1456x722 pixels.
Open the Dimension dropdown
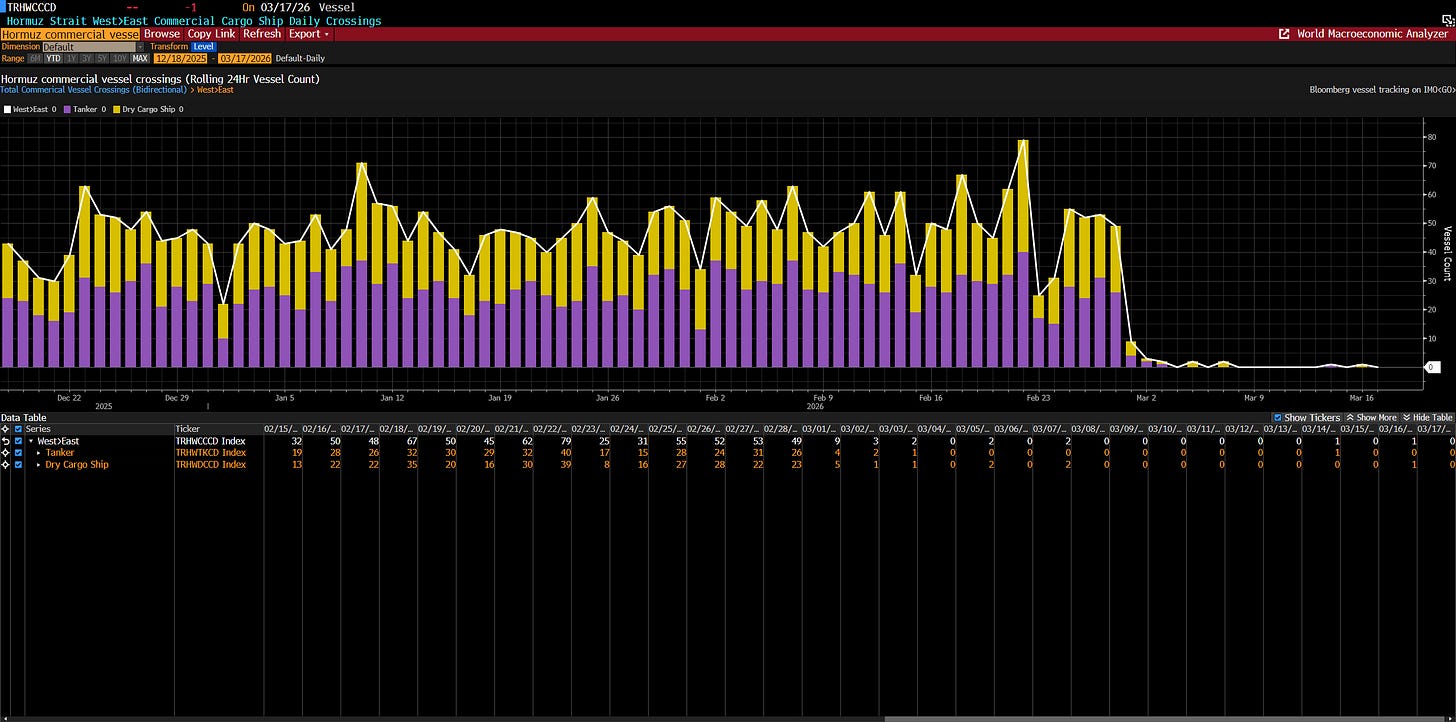93,47
